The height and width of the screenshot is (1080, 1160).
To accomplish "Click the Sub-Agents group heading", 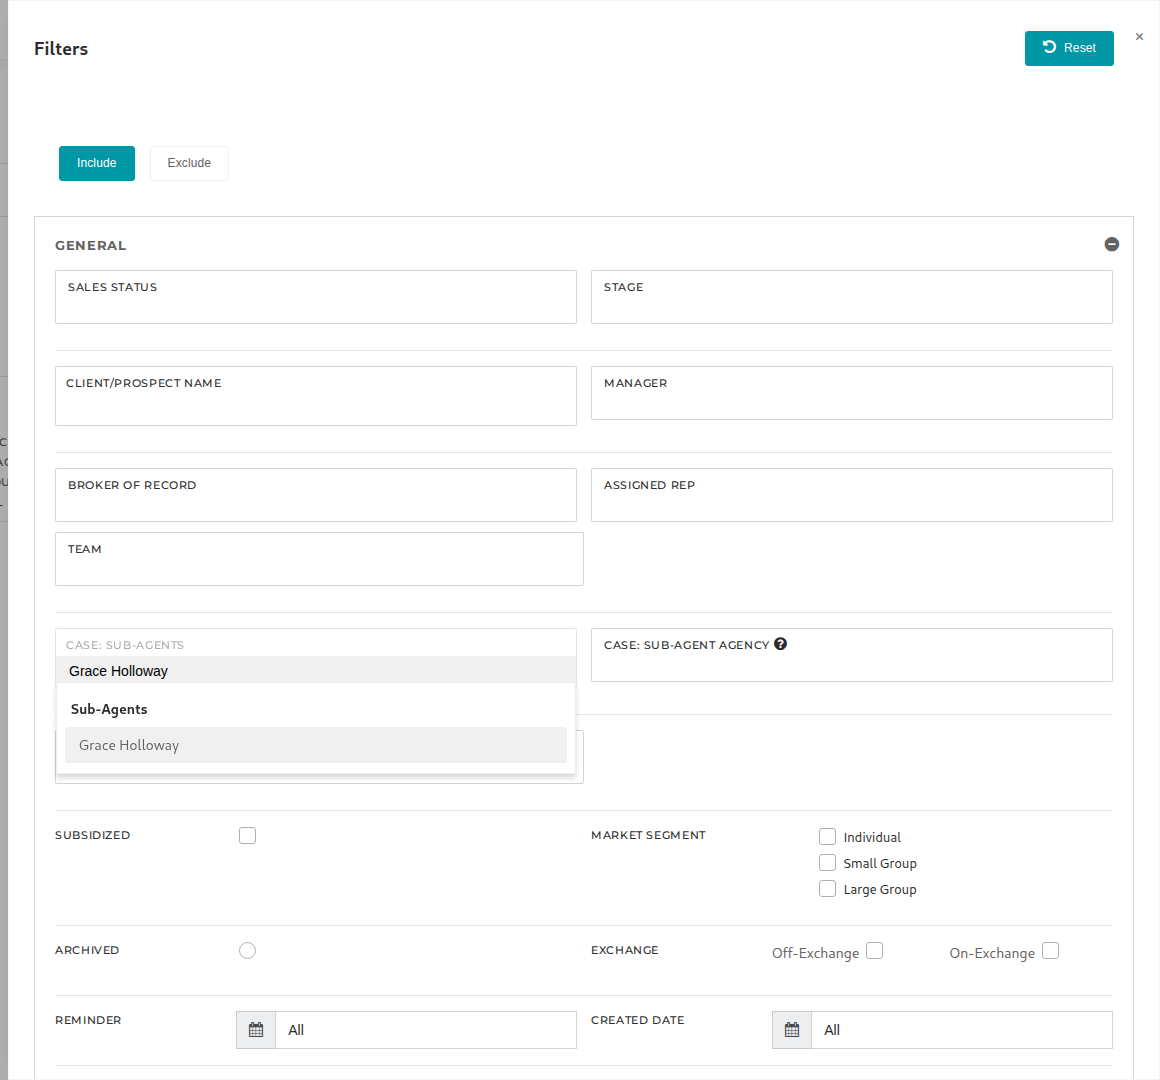I will [x=109, y=709].
